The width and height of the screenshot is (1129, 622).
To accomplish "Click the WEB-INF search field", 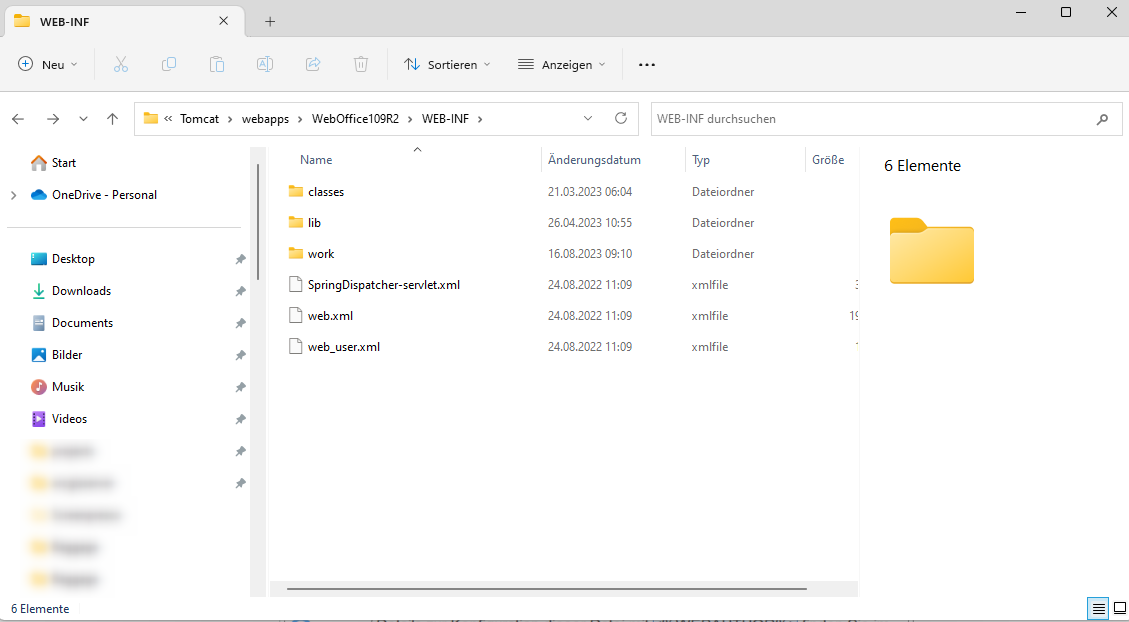I will 880,118.
